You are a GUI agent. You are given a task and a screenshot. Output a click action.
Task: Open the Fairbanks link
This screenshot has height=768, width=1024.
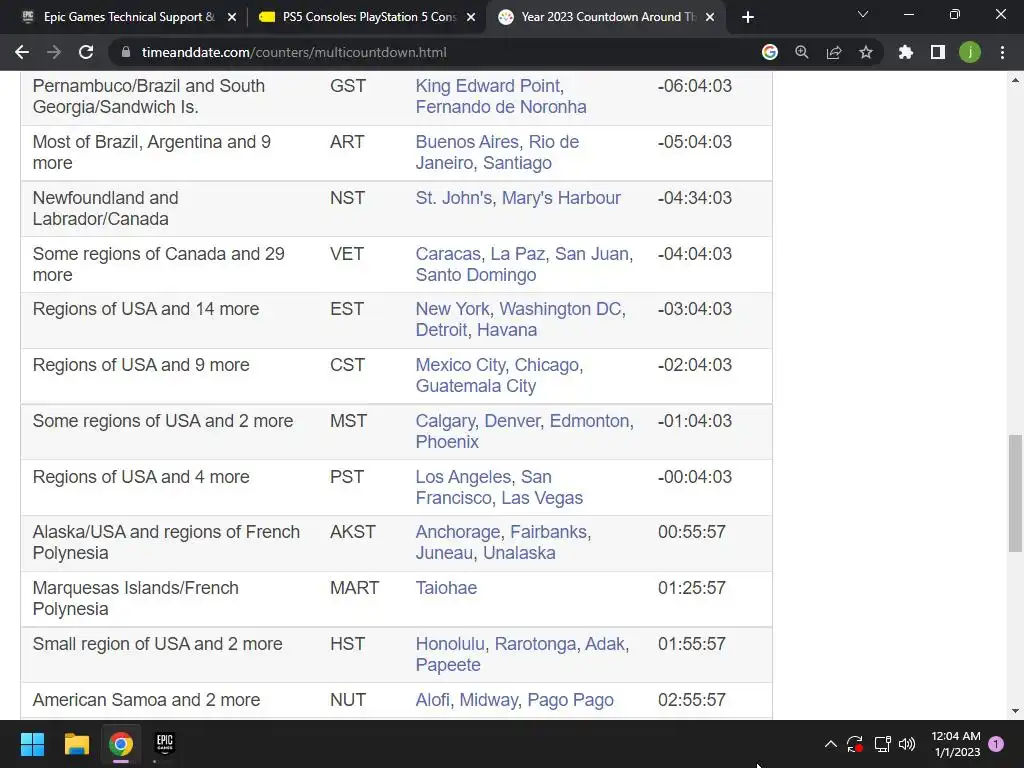[549, 532]
